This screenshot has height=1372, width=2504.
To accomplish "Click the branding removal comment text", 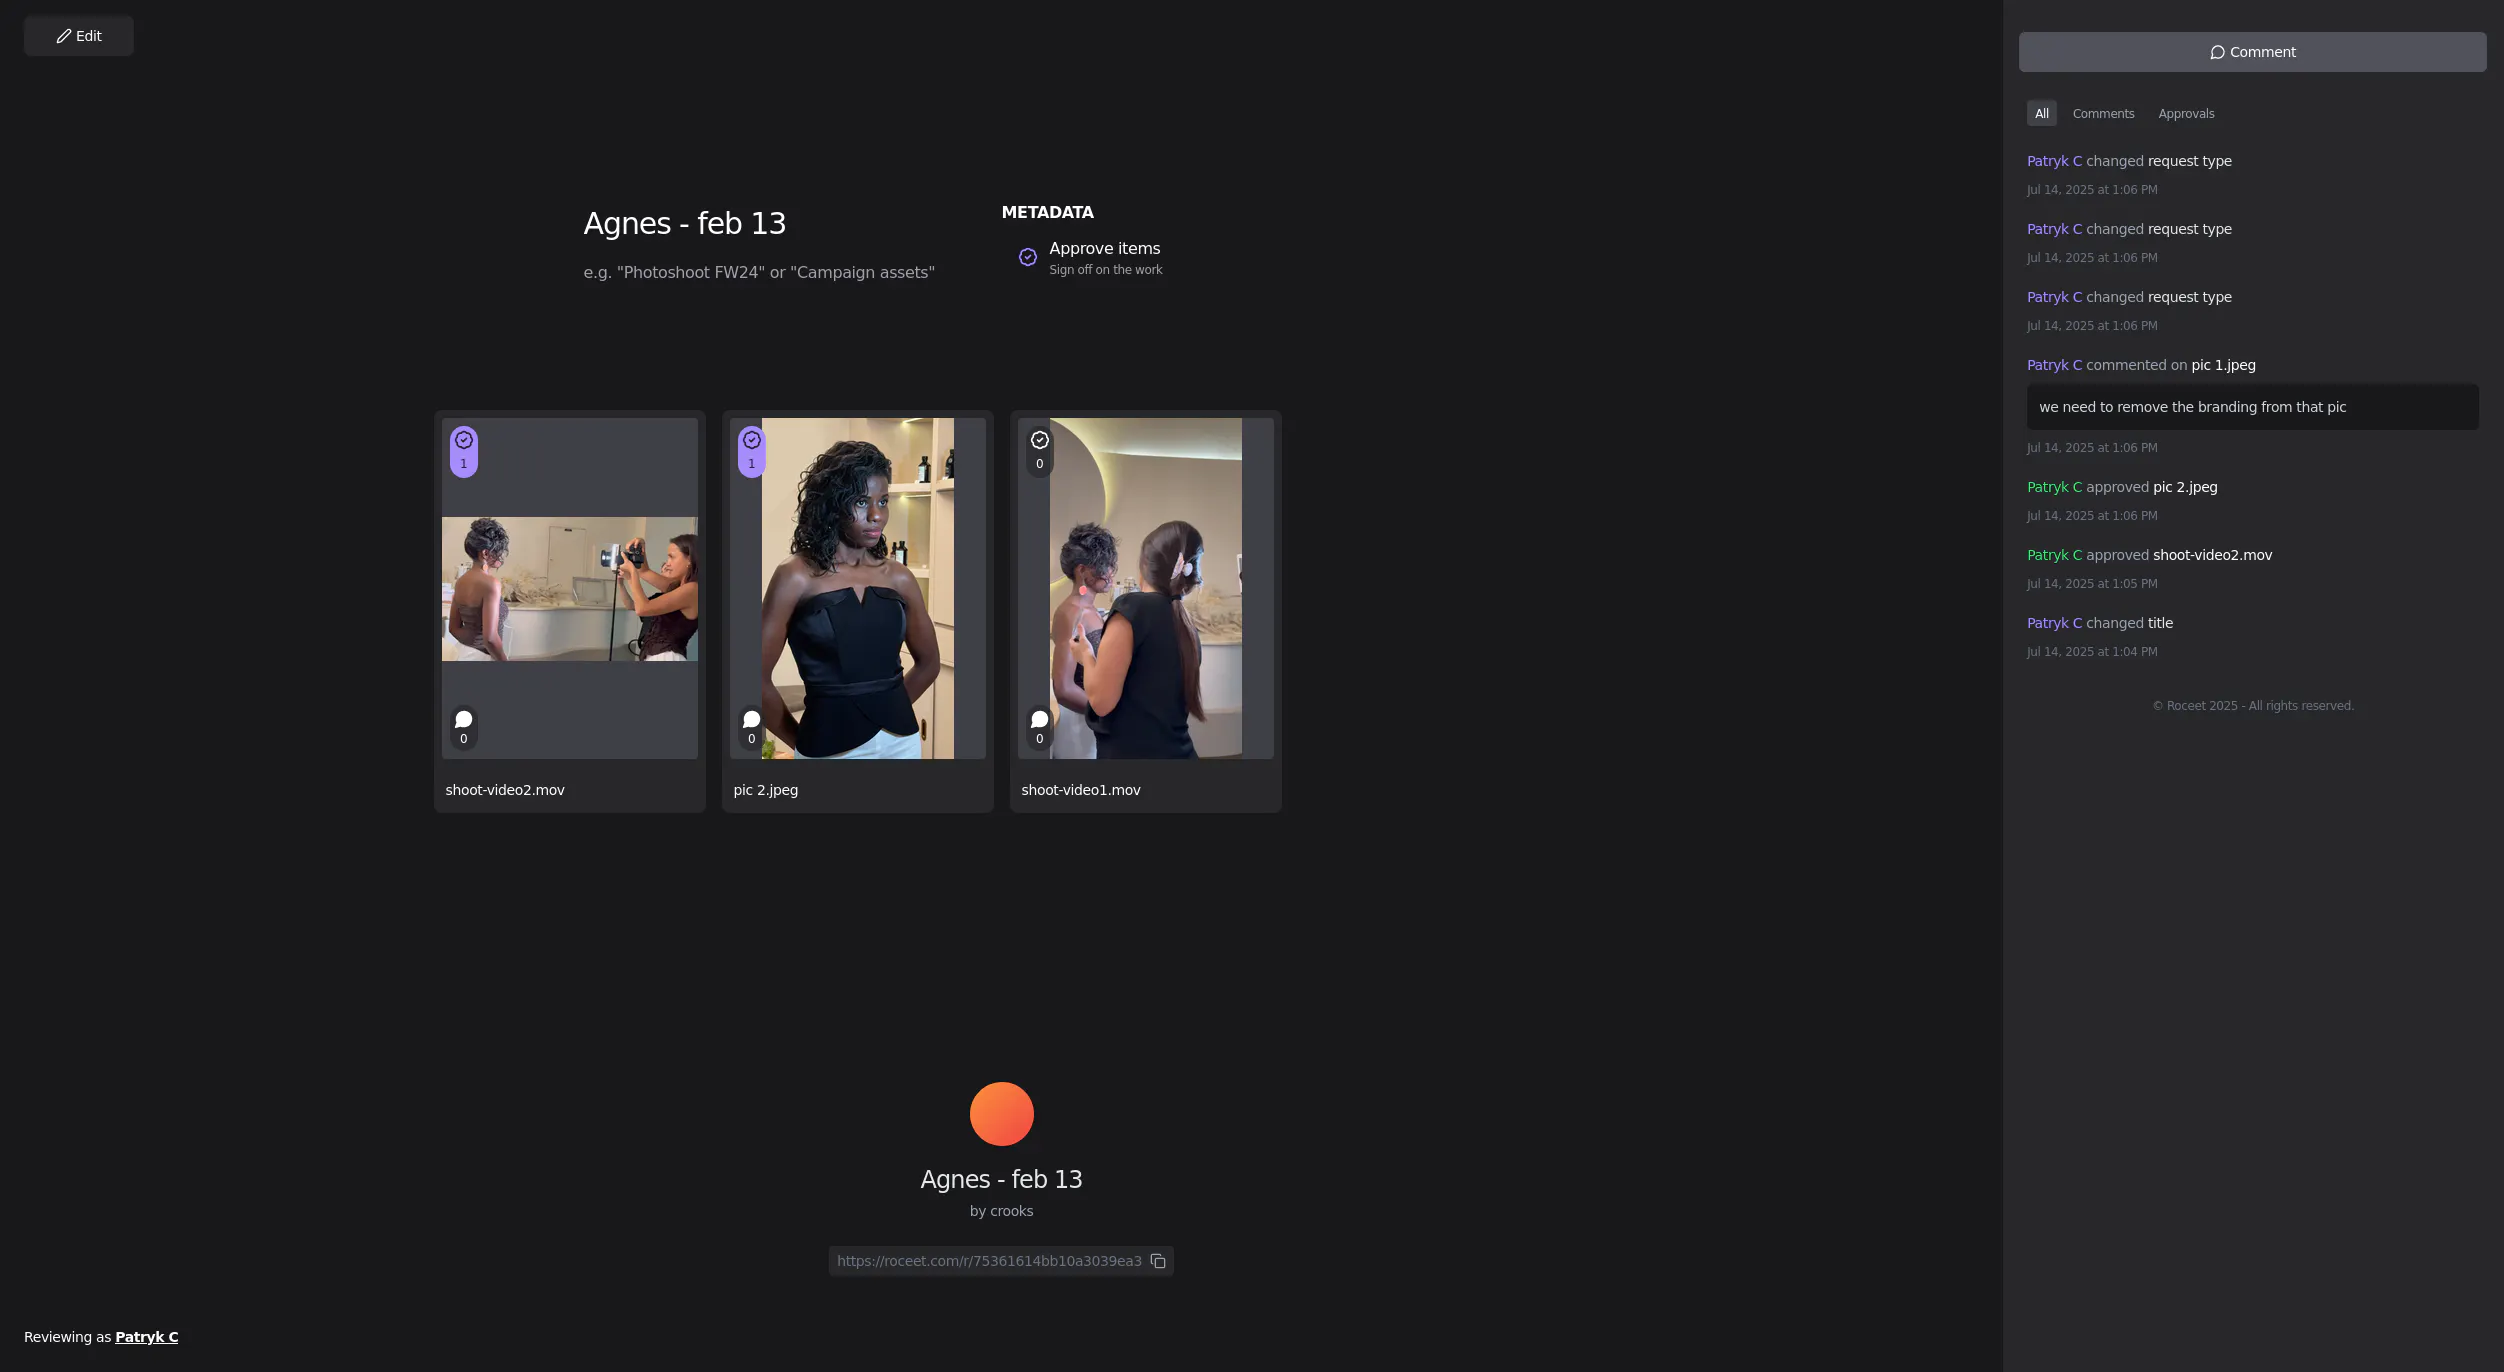I will pyautogui.click(x=2192, y=407).
